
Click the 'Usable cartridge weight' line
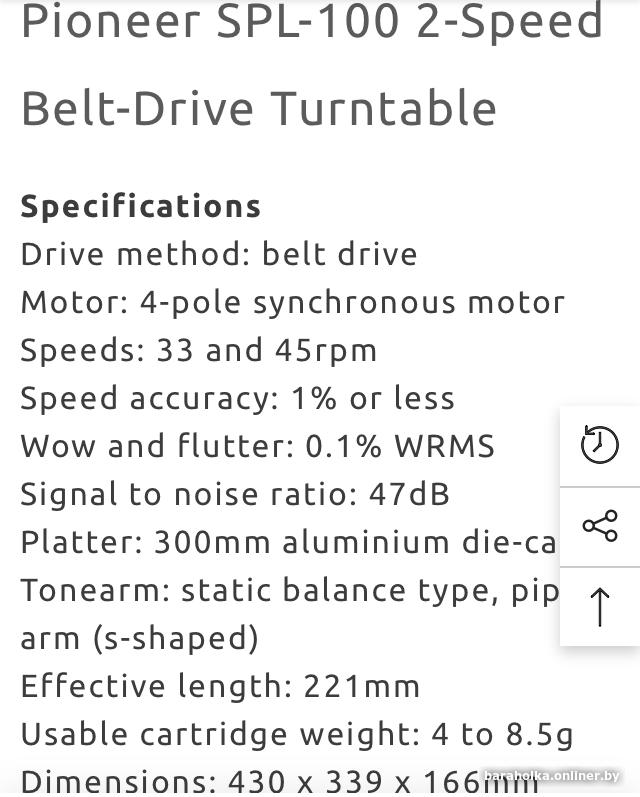(x=297, y=735)
